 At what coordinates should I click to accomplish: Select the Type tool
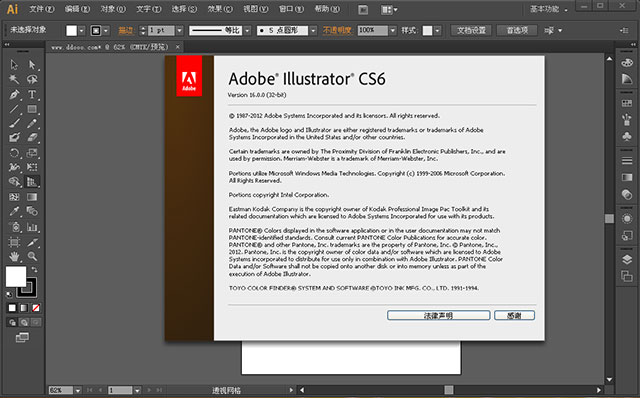(32, 94)
